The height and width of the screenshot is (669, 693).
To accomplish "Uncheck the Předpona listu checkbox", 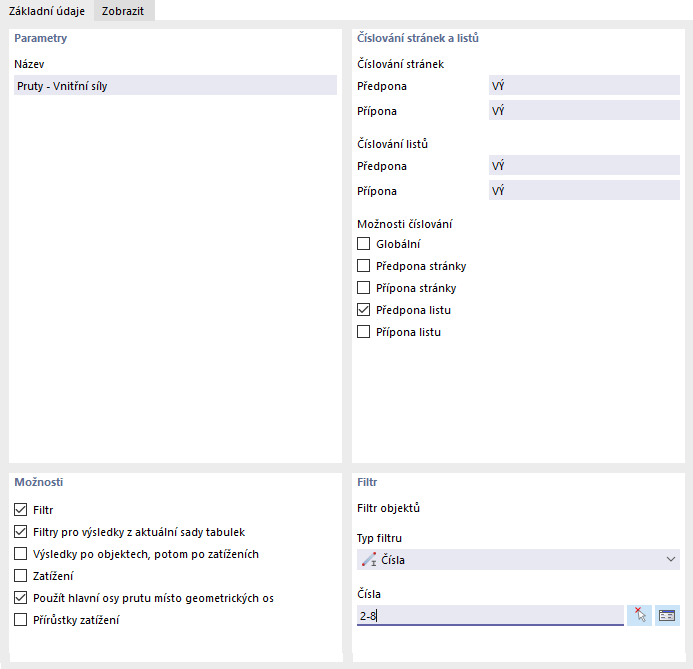I will pyautogui.click(x=364, y=310).
